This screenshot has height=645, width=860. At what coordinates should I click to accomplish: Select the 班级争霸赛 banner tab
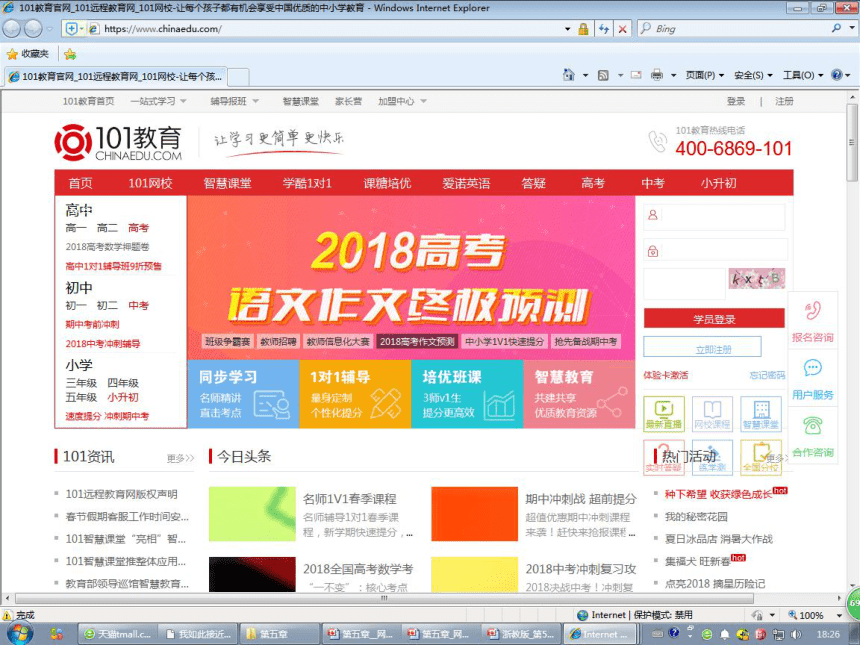228,342
